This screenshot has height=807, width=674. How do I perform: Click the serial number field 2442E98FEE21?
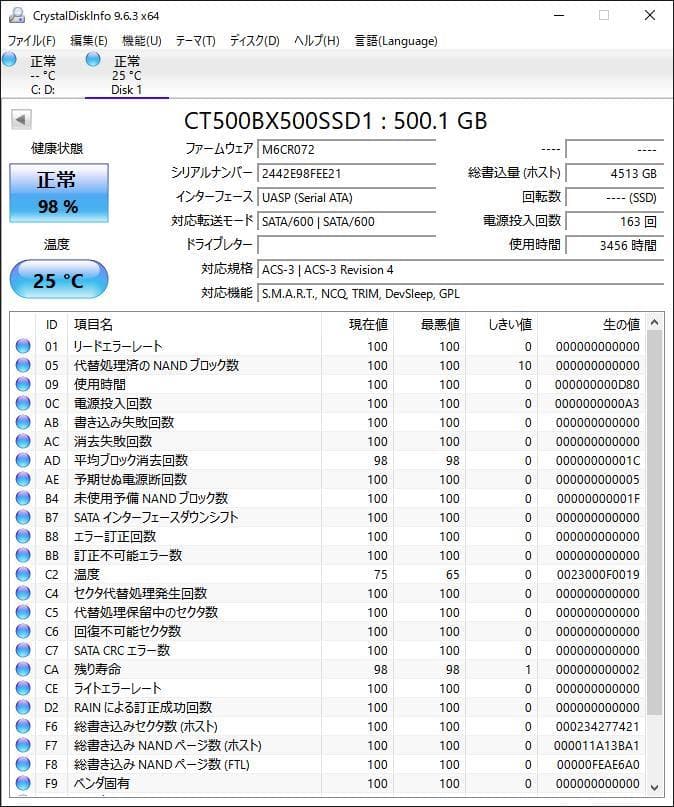coord(347,173)
